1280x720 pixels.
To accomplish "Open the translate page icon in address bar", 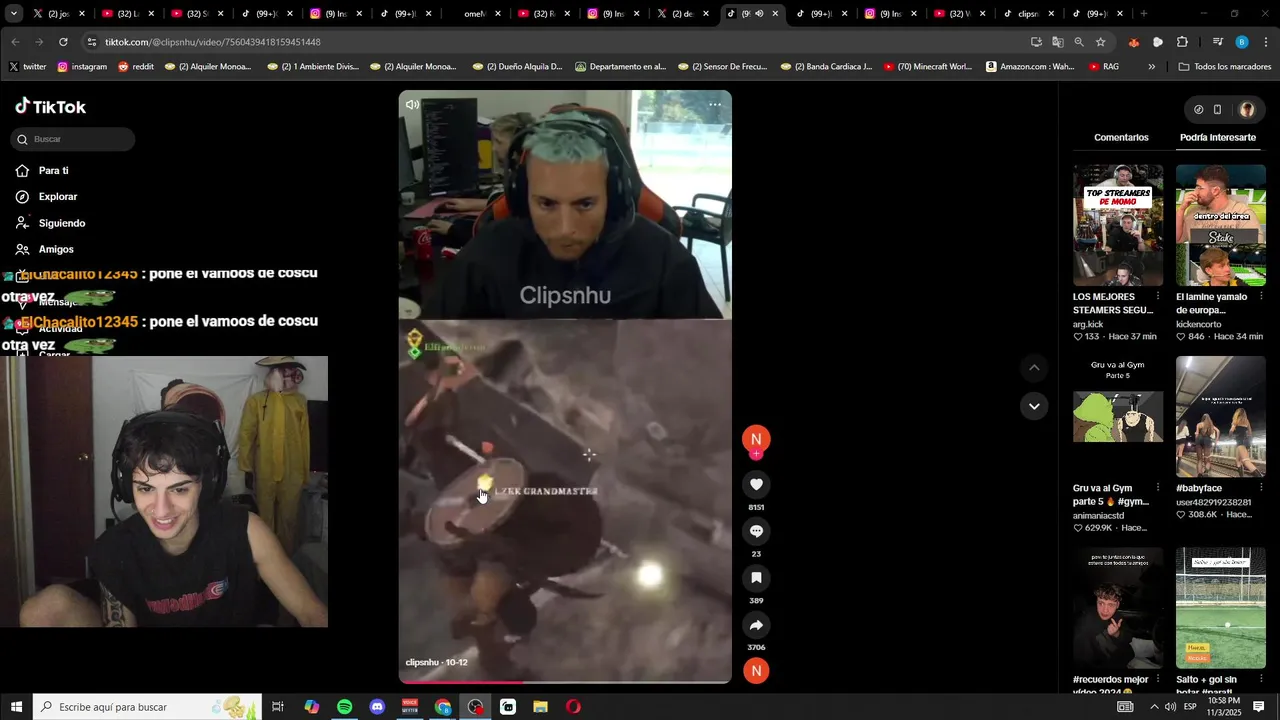I will point(1057,42).
